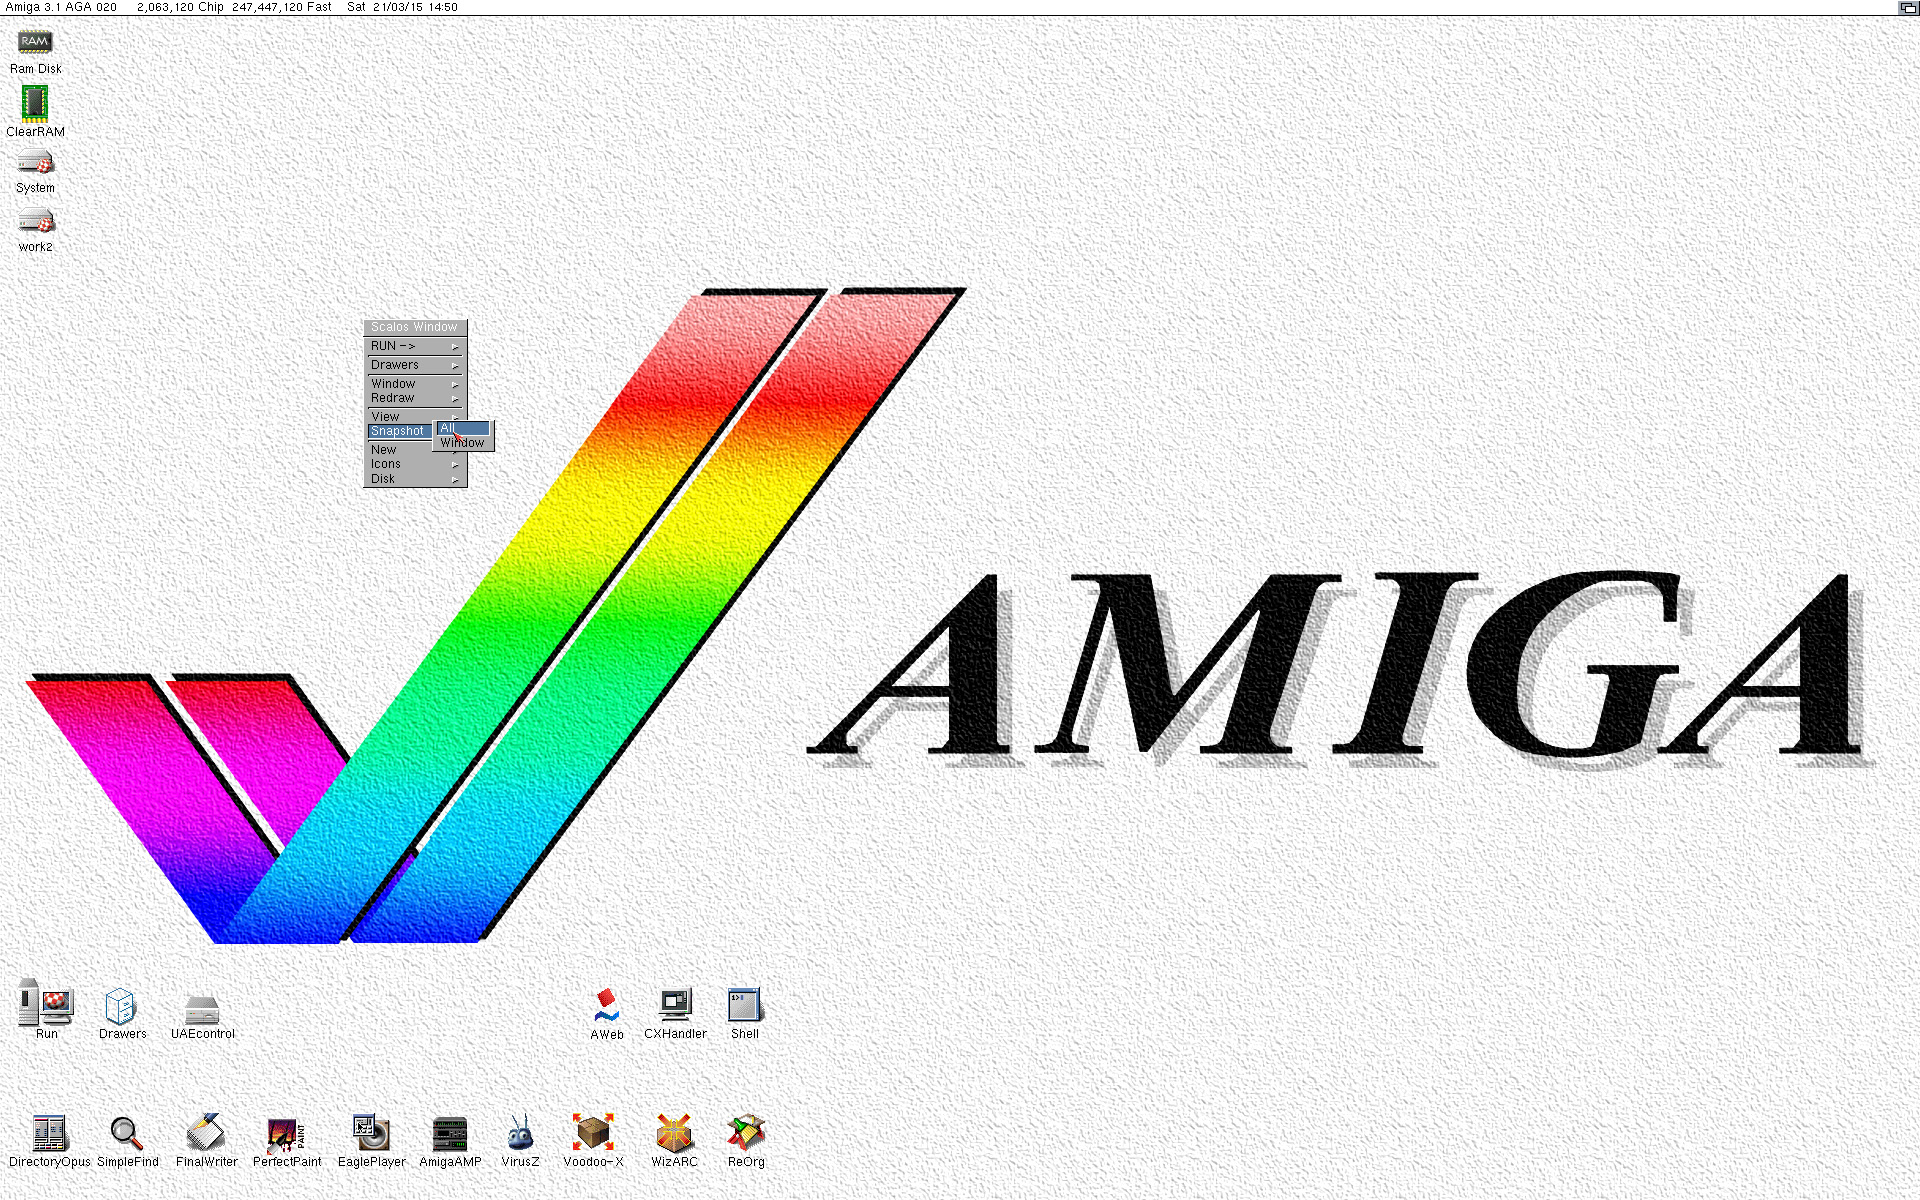Click the Run computer icon
The height and width of the screenshot is (1200, 1920).
click(x=46, y=1002)
